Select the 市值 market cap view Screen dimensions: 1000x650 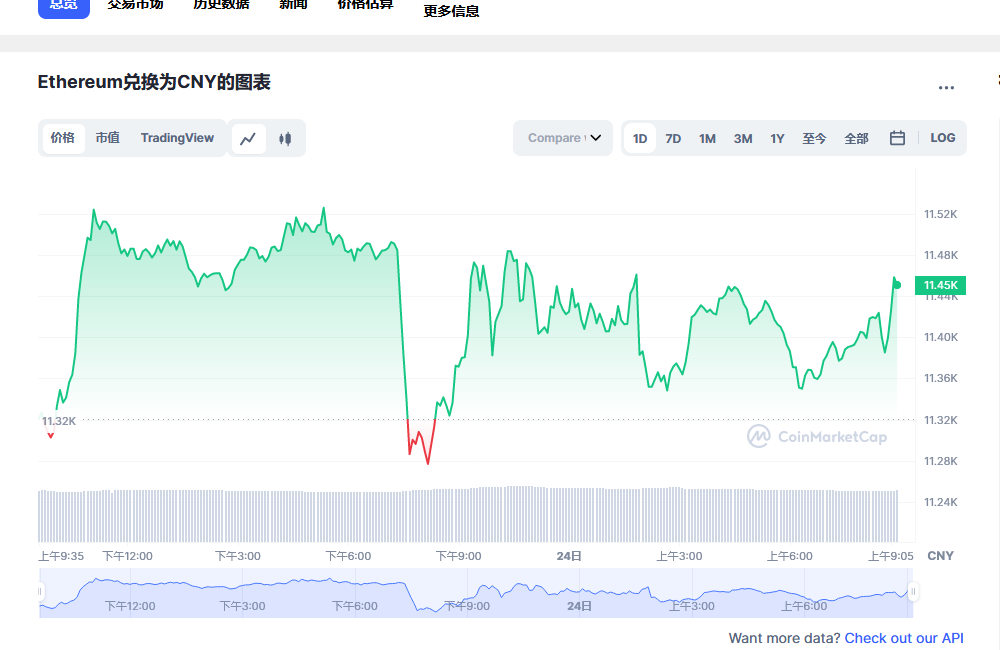[107, 138]
